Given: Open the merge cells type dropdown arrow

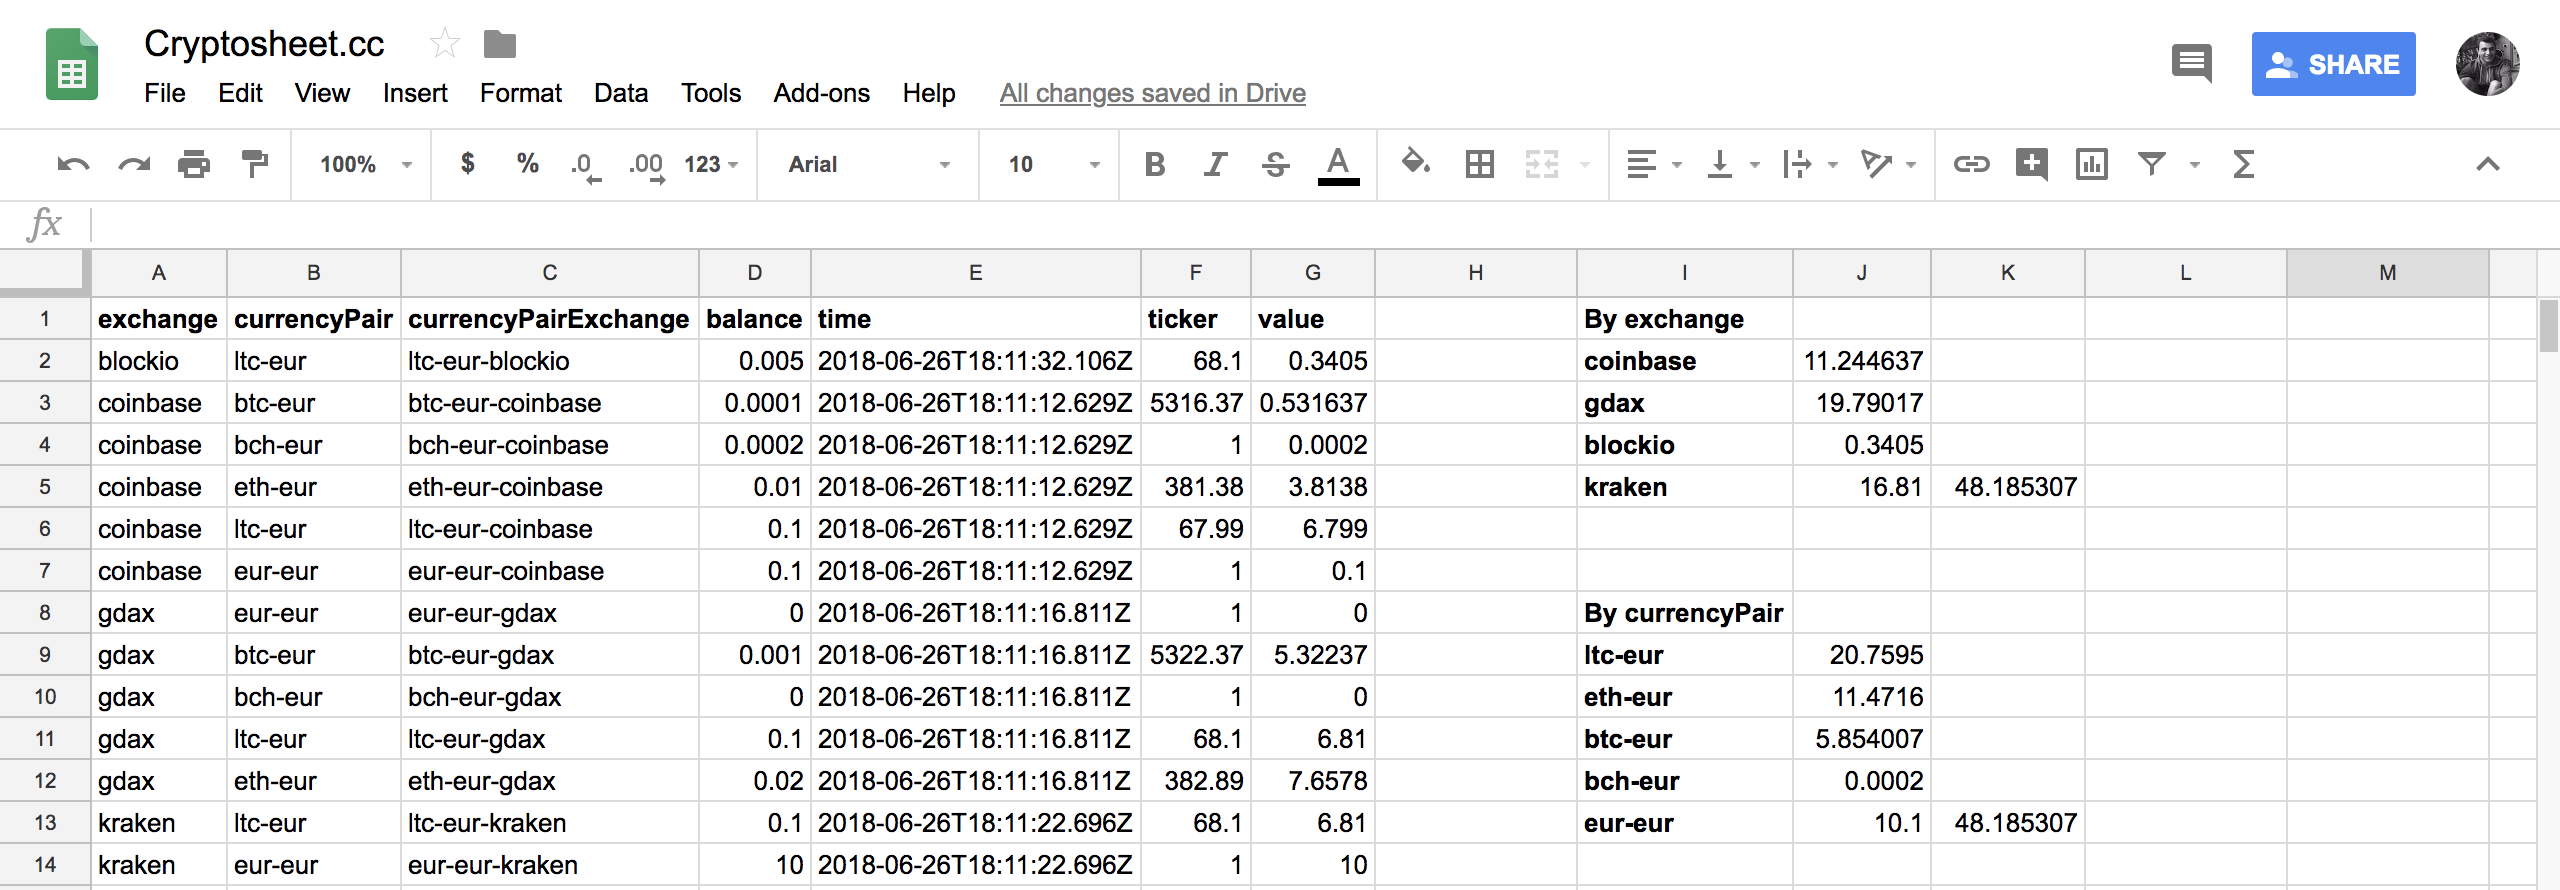Looking at the screenshot, I should coord(1585,165).
